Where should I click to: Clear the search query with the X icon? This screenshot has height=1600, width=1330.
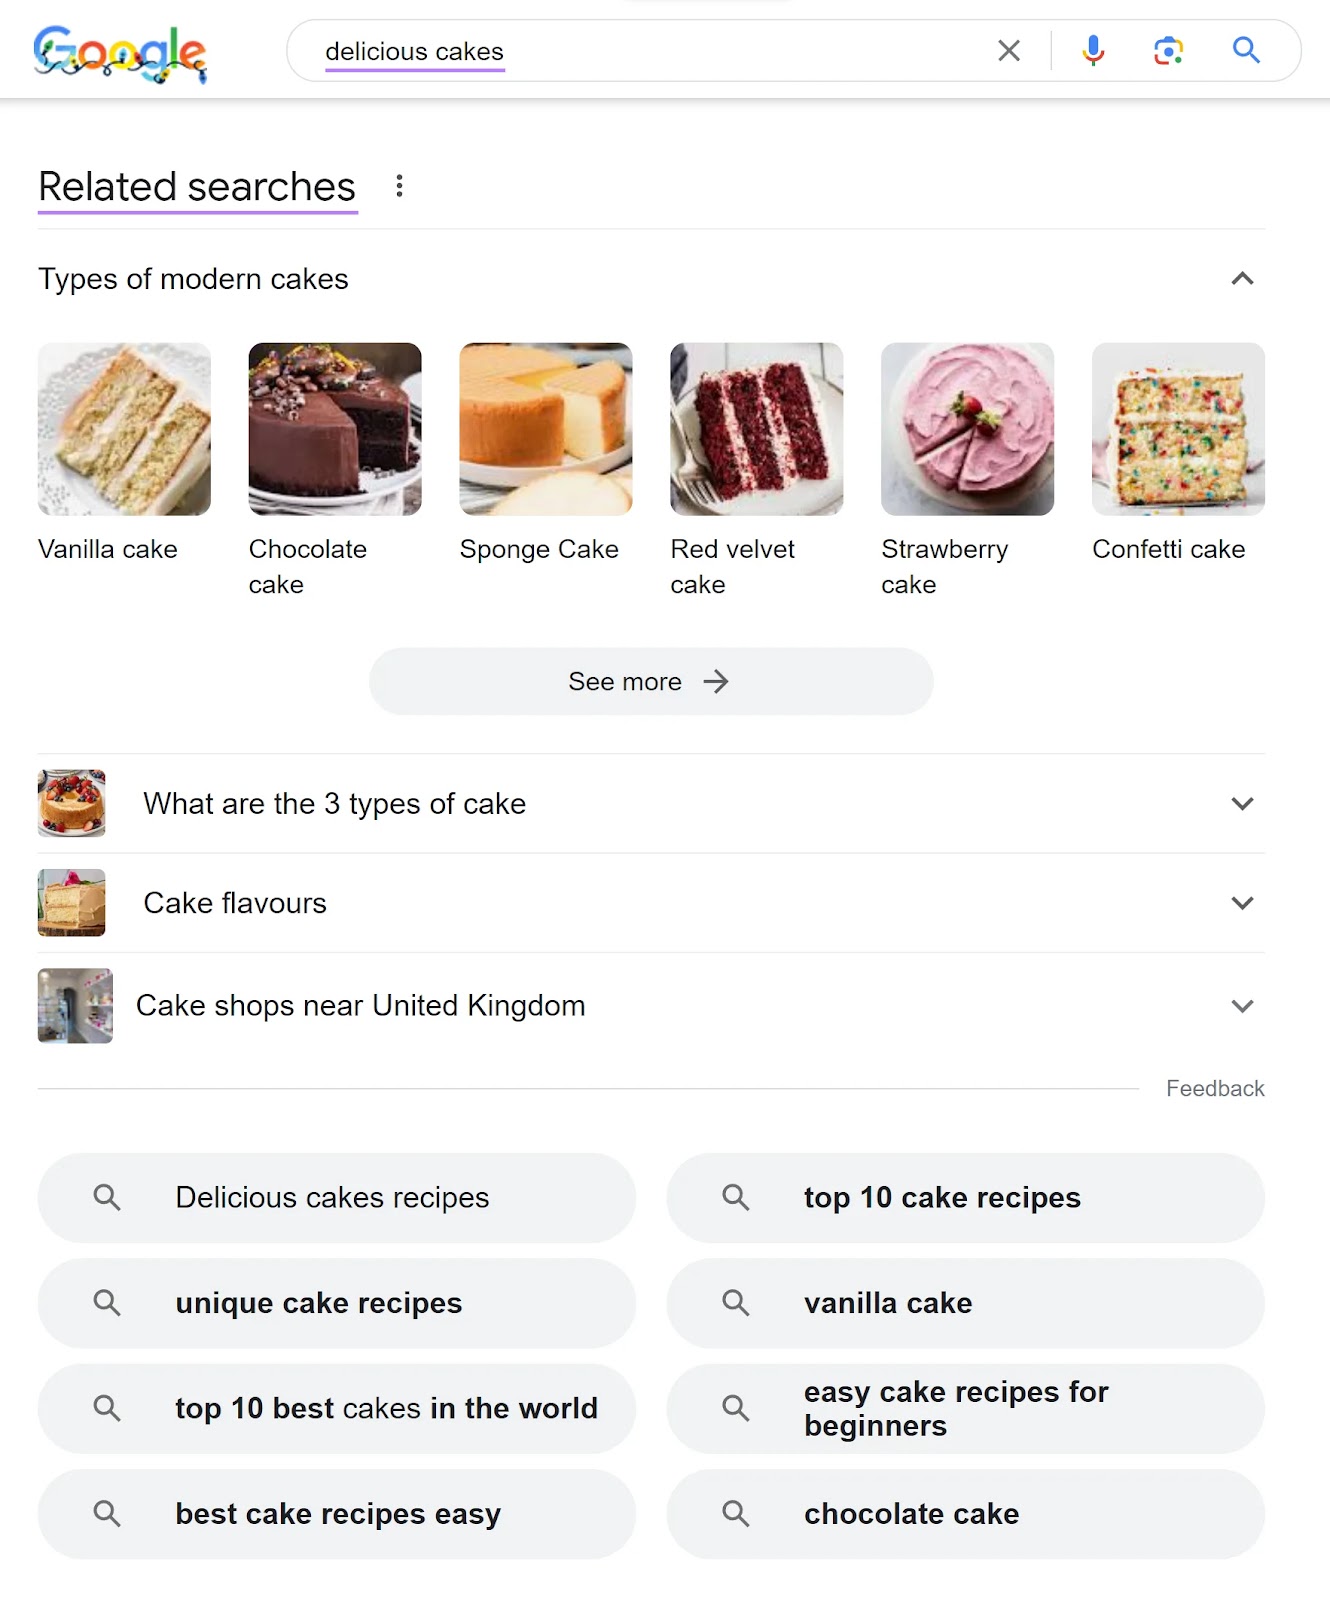[x=1008, y=50]
